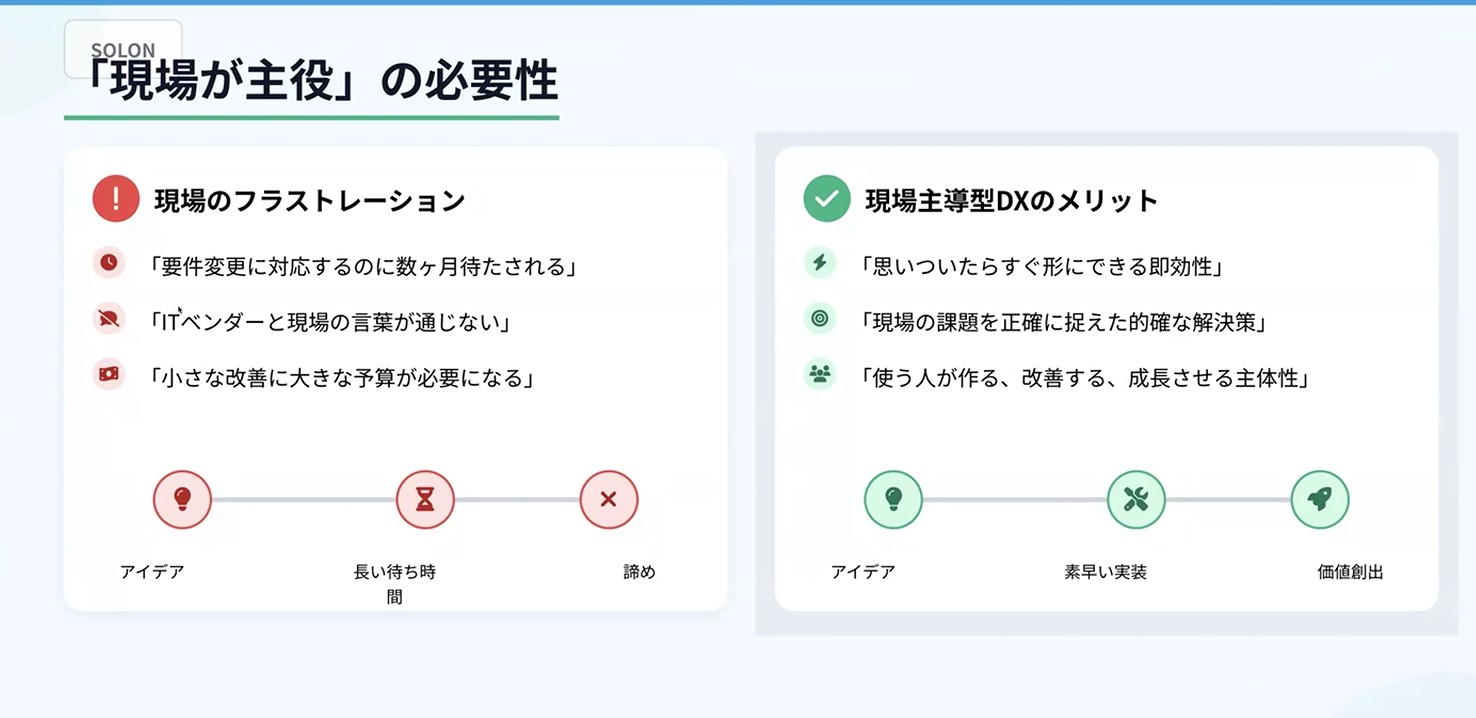The width and height of the screenshot is (1476, 718).
Task: Click the people group icon beside 主体性
Action: [820, 374]
